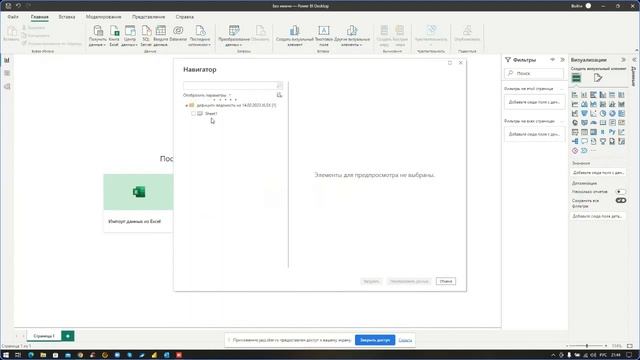Image resolution: width=640 pixels, height=360 pixels.
Task: Select the Sheet1 row in Navigator
Action: [x=211, y=113]
